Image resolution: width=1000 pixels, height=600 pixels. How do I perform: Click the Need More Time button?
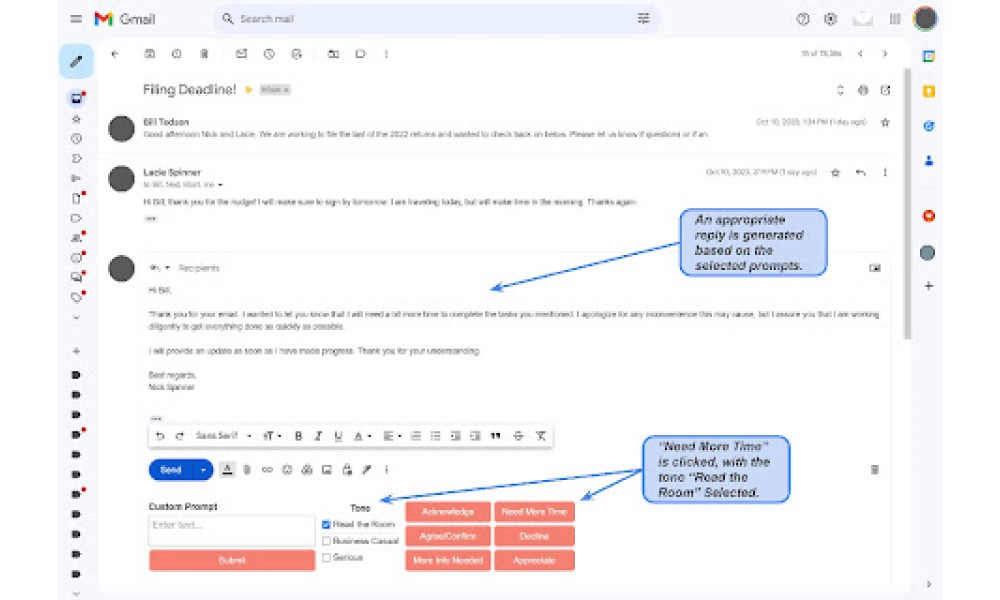point(534,512)
